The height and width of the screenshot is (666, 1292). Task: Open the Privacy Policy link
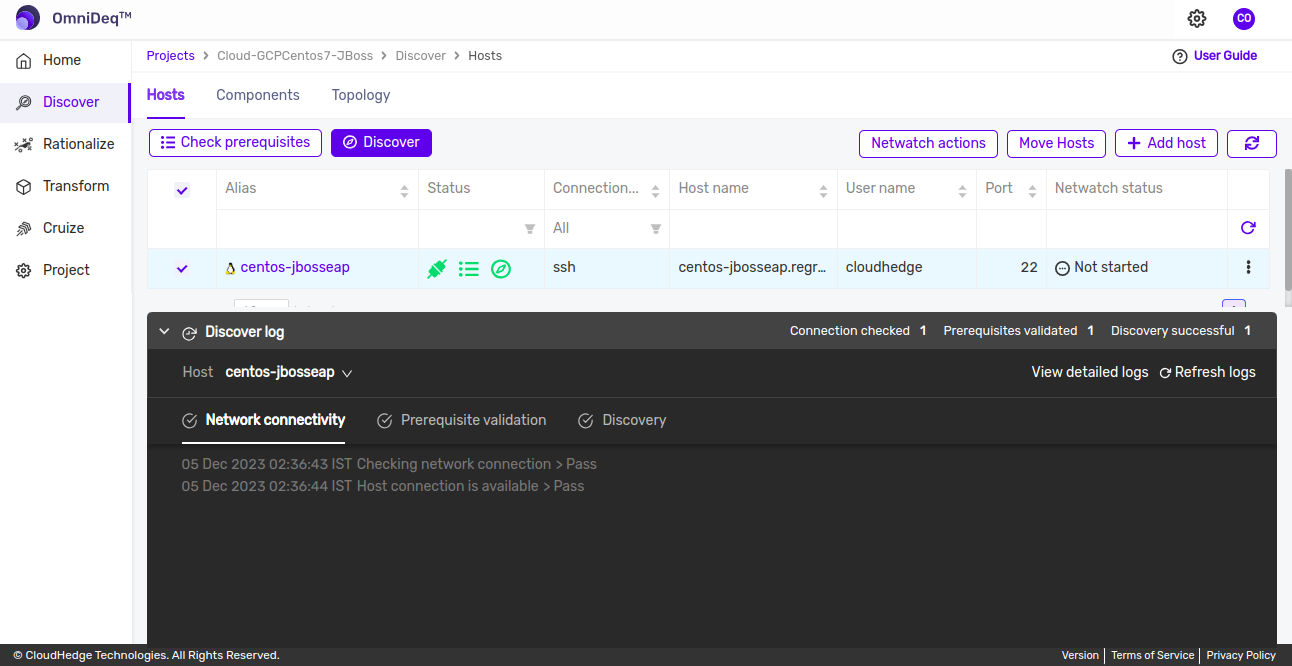1241,655
